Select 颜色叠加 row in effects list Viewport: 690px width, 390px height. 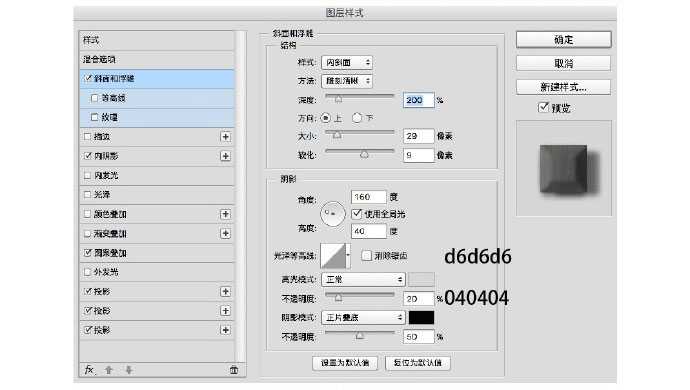coord(157,214)
